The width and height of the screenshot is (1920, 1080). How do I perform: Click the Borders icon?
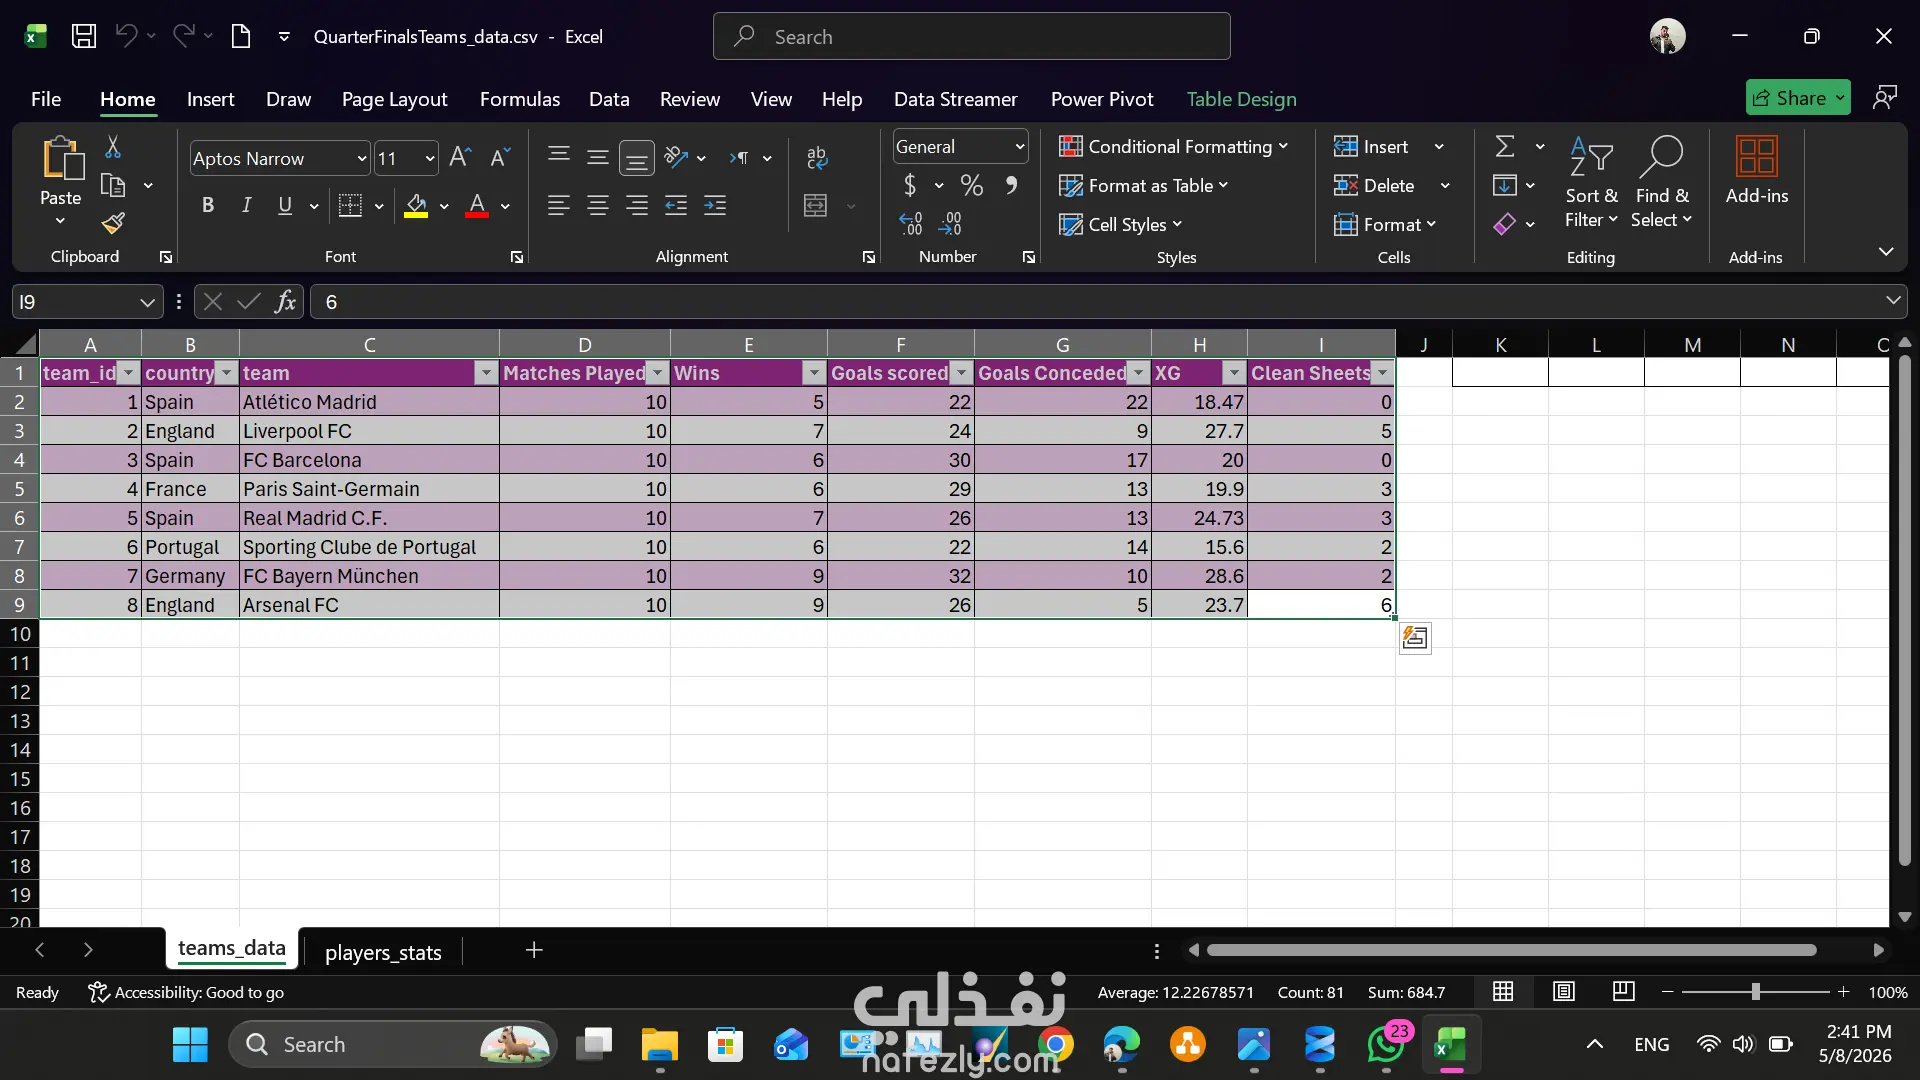[350, 206]
